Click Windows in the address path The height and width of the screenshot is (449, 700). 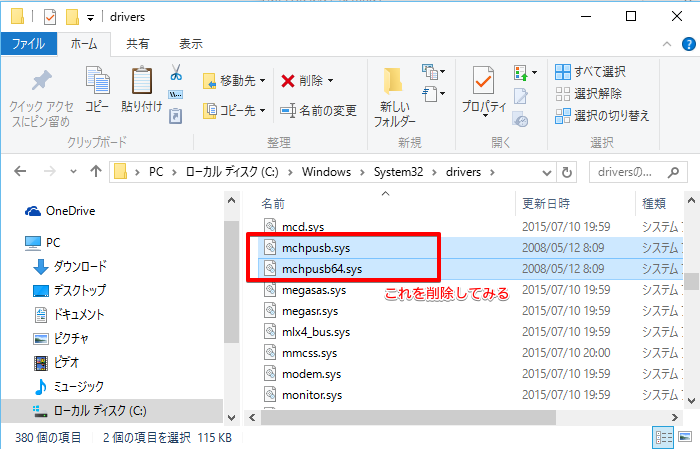pyautogui.click(x=326, y=172)
